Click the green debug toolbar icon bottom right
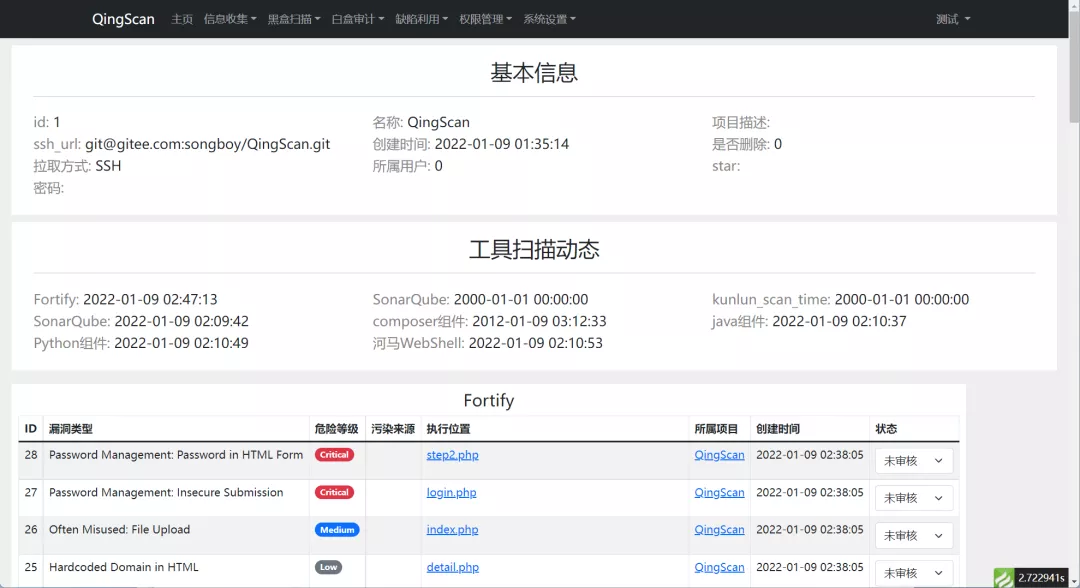The width and height of the screenshot is (1080, 588). coord(1003,576)
